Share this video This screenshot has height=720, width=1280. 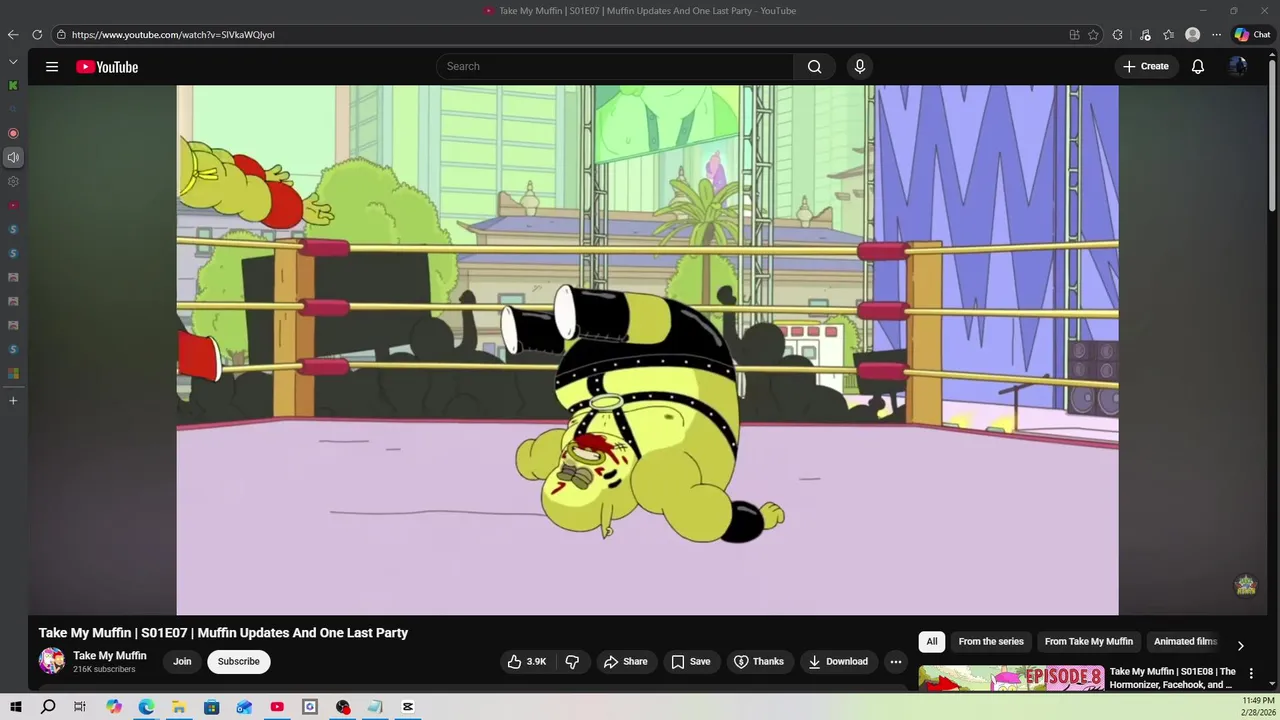pos(625,662)
